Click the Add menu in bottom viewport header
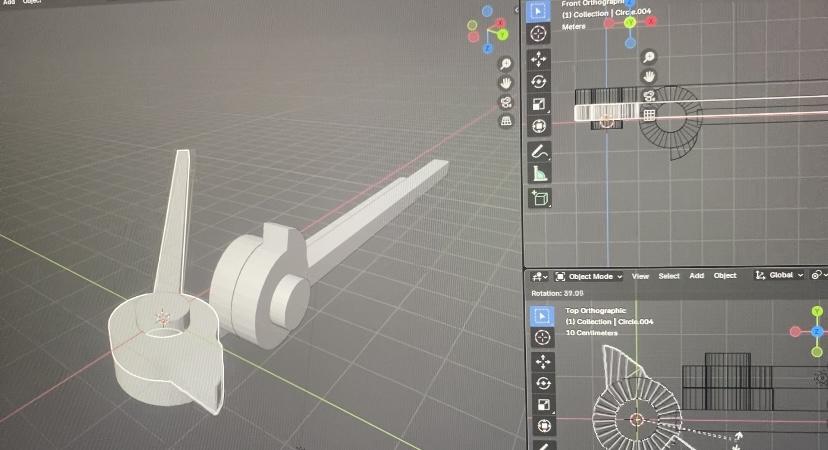Screen dimensions: 828x450 coord(696,276)
